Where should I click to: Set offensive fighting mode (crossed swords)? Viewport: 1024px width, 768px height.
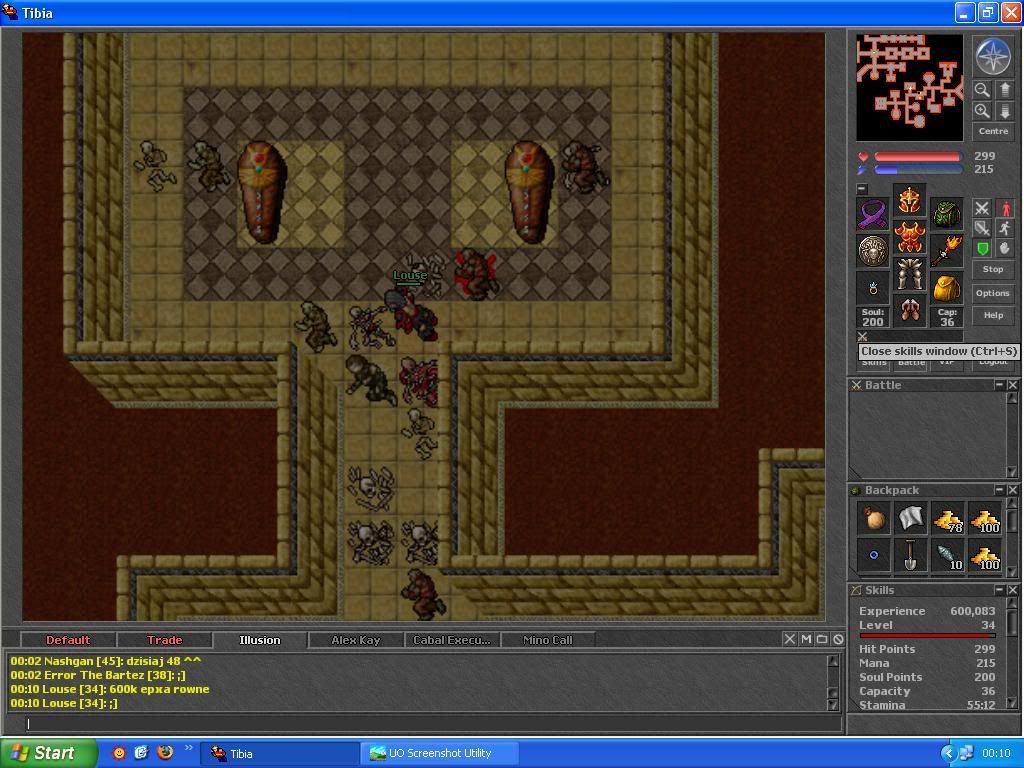click(x=982, y=208)
